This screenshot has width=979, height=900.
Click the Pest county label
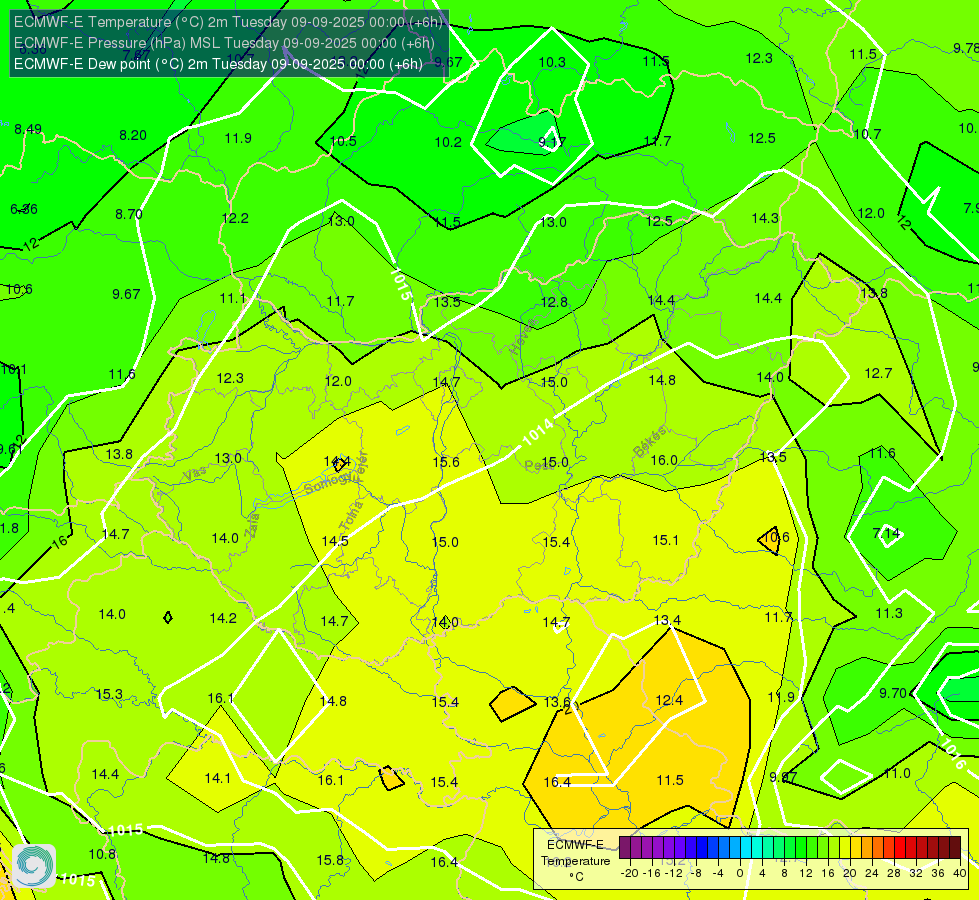(x=537, y=466)
